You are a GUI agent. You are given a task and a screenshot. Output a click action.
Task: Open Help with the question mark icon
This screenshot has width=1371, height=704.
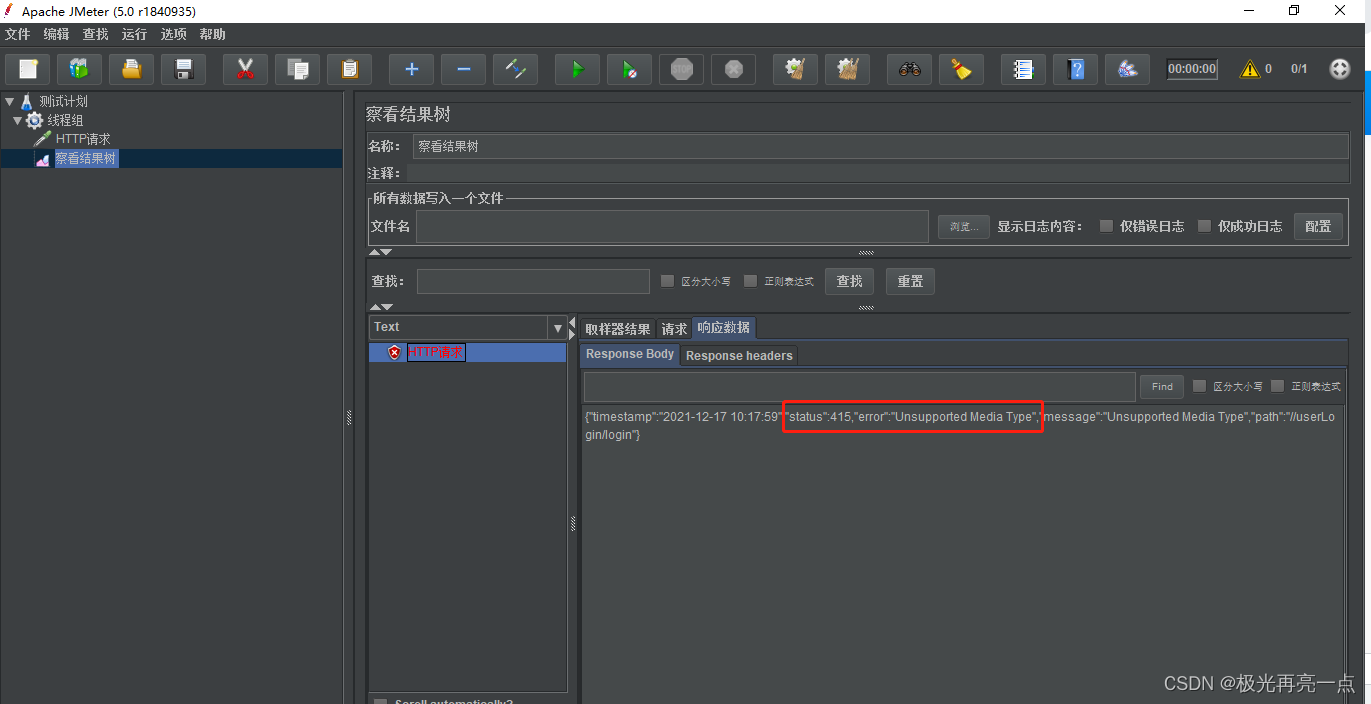tap(1075, 69)
